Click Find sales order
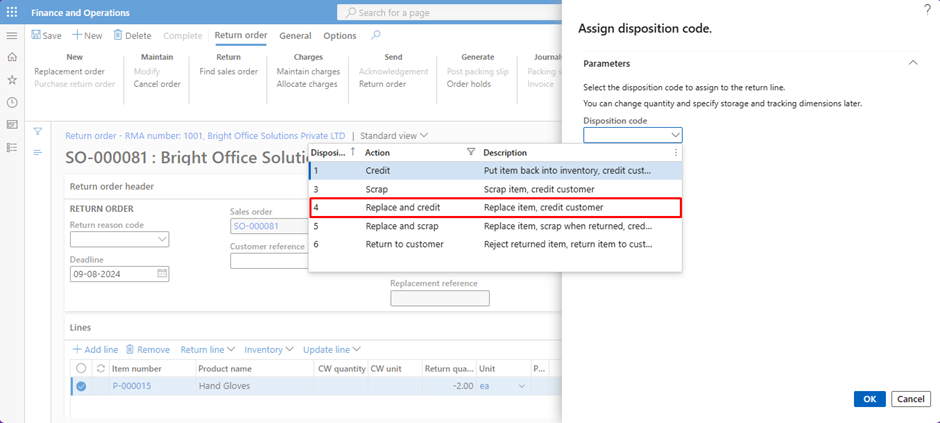This screenshot has width=940, height=423. [x=228, y=71]
